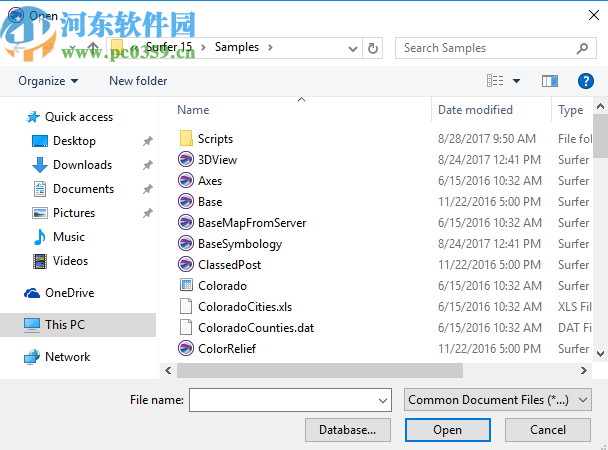Select the BaseMapFromServer file name

tap(252, 222)
